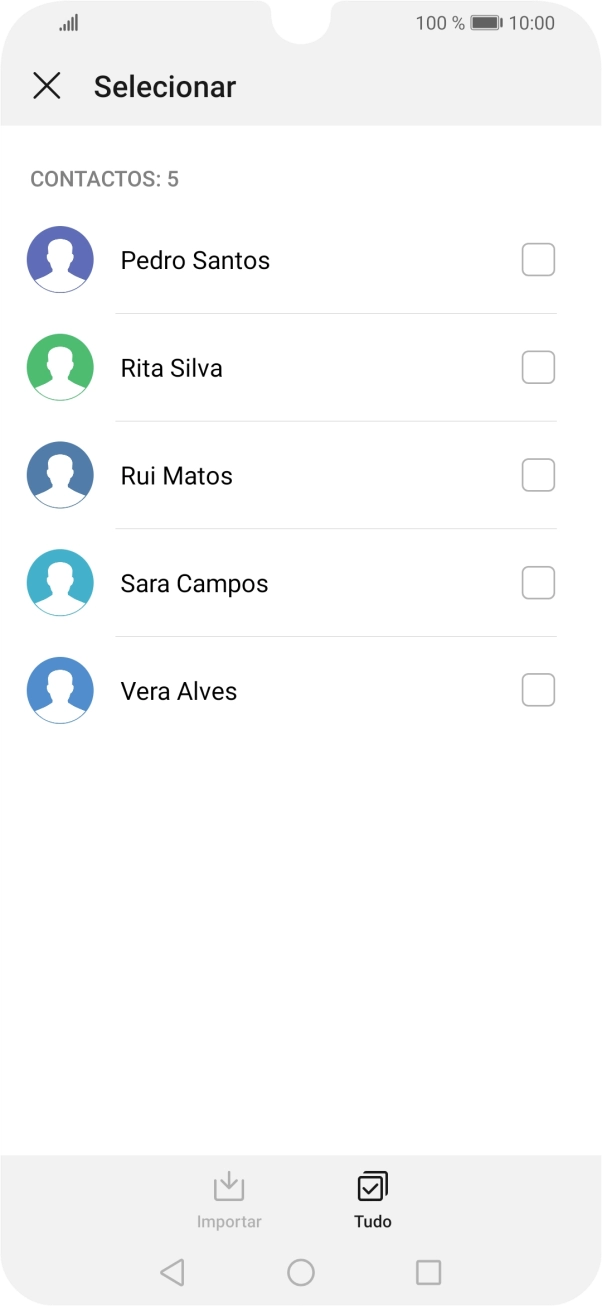Close the Selecionar screen with the X
602x1306 pixels.
(x=47, y=86)
